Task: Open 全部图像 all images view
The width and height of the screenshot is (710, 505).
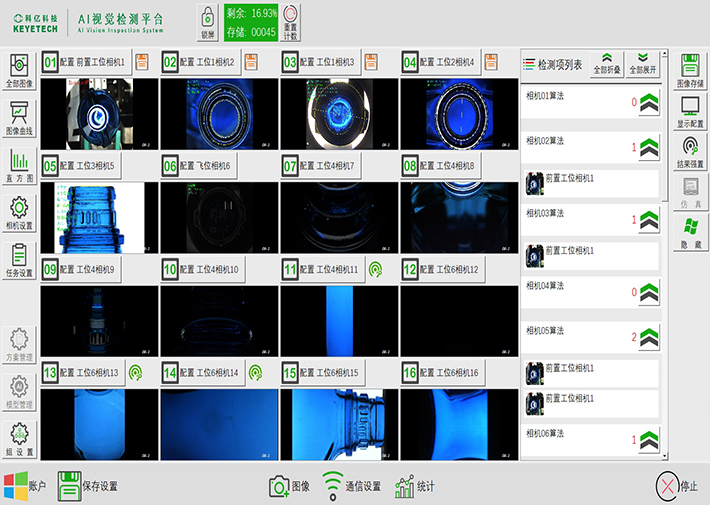Action: (19, 73)
